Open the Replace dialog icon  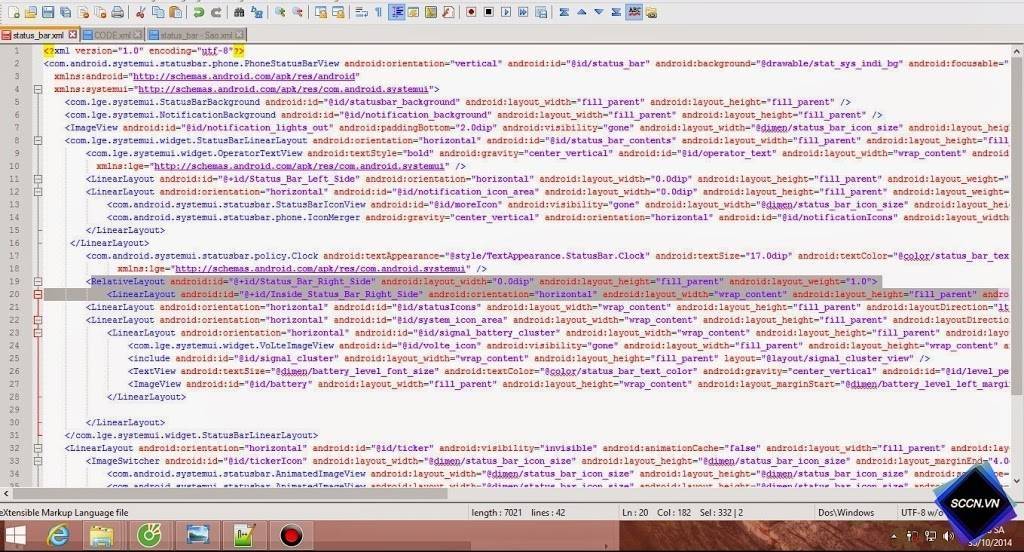[257, 12]
